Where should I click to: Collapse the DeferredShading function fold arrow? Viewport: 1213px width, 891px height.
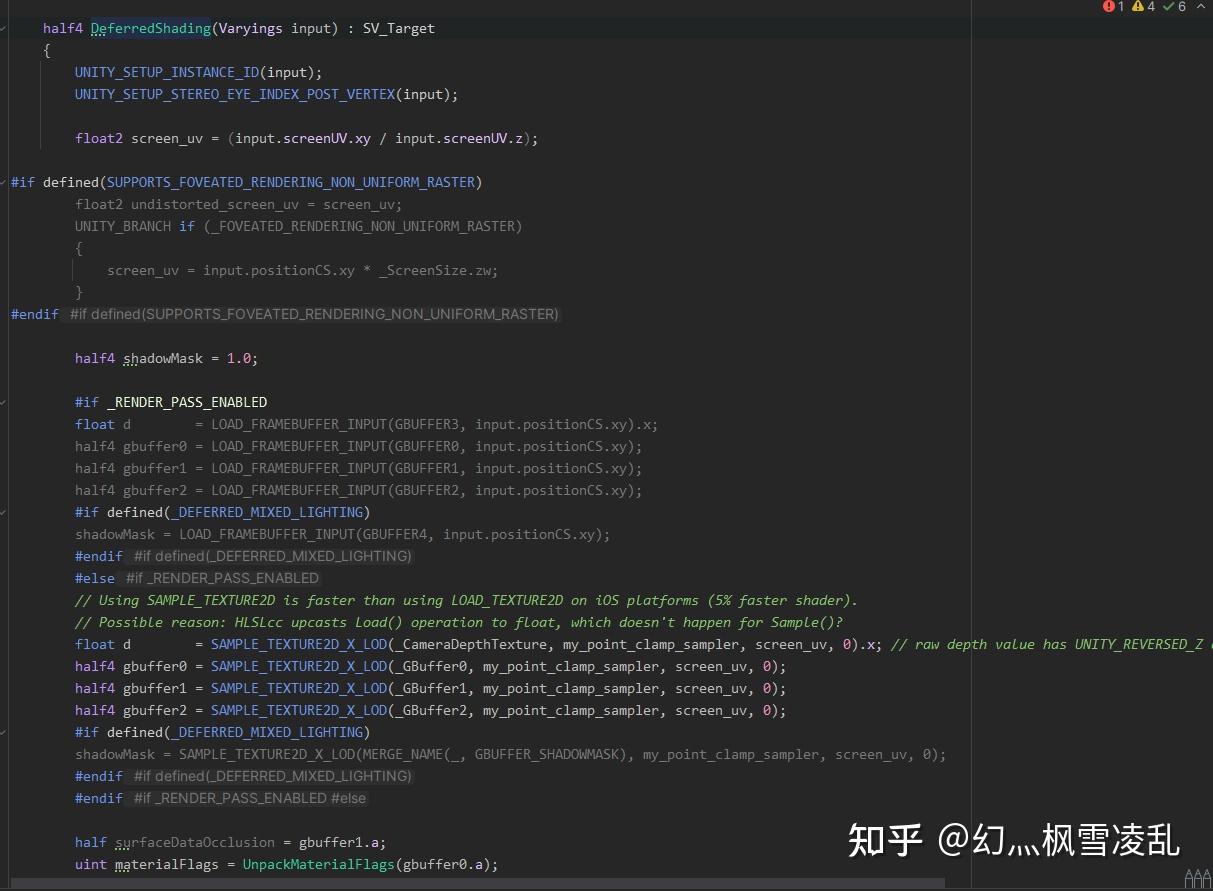click(3, 28)
